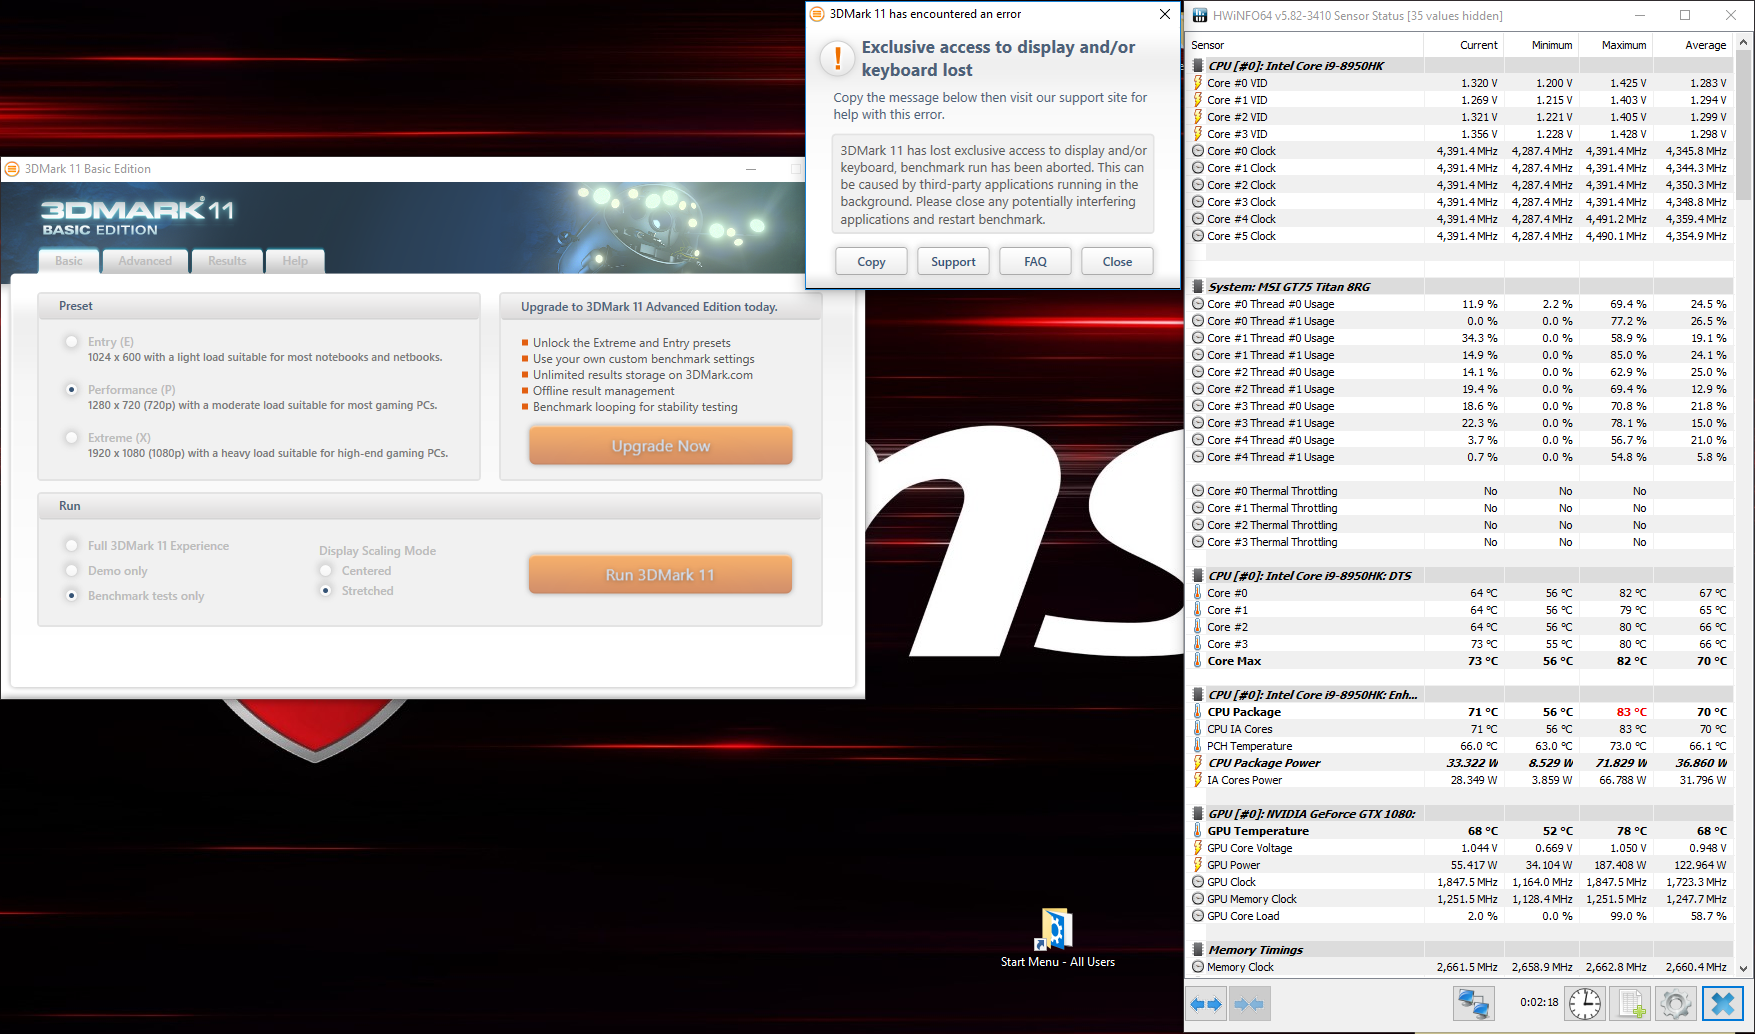Click the Run 3DMark 11 button
The height and width of the screenshot is (1034, 1755).
click(x=661, y=575)
